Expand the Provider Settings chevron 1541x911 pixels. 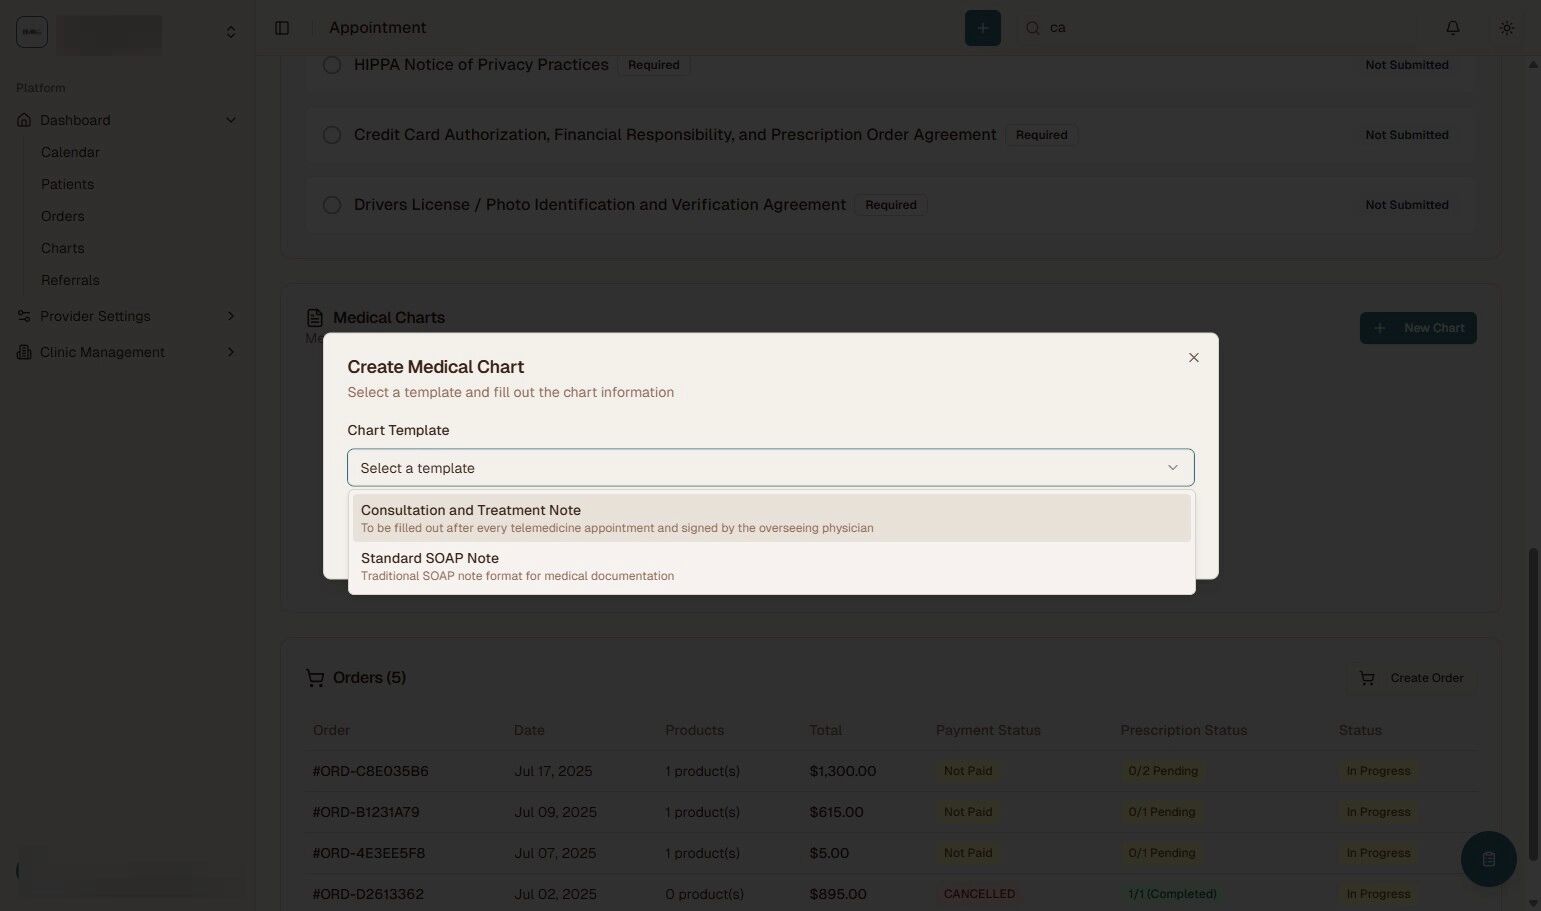[x=231, y=316]
